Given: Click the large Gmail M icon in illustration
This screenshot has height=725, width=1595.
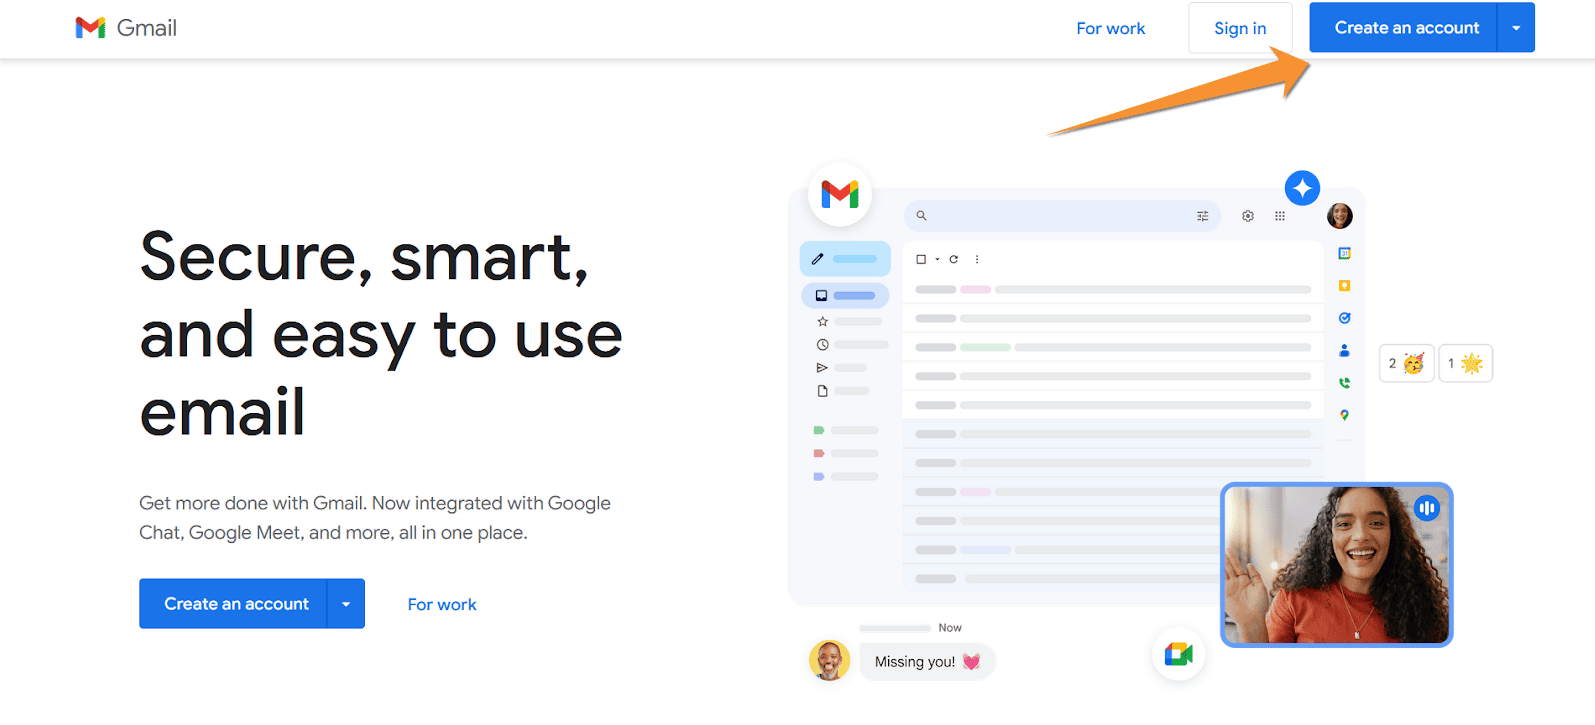Looking at the screenshot, I should tap(840, 194).
